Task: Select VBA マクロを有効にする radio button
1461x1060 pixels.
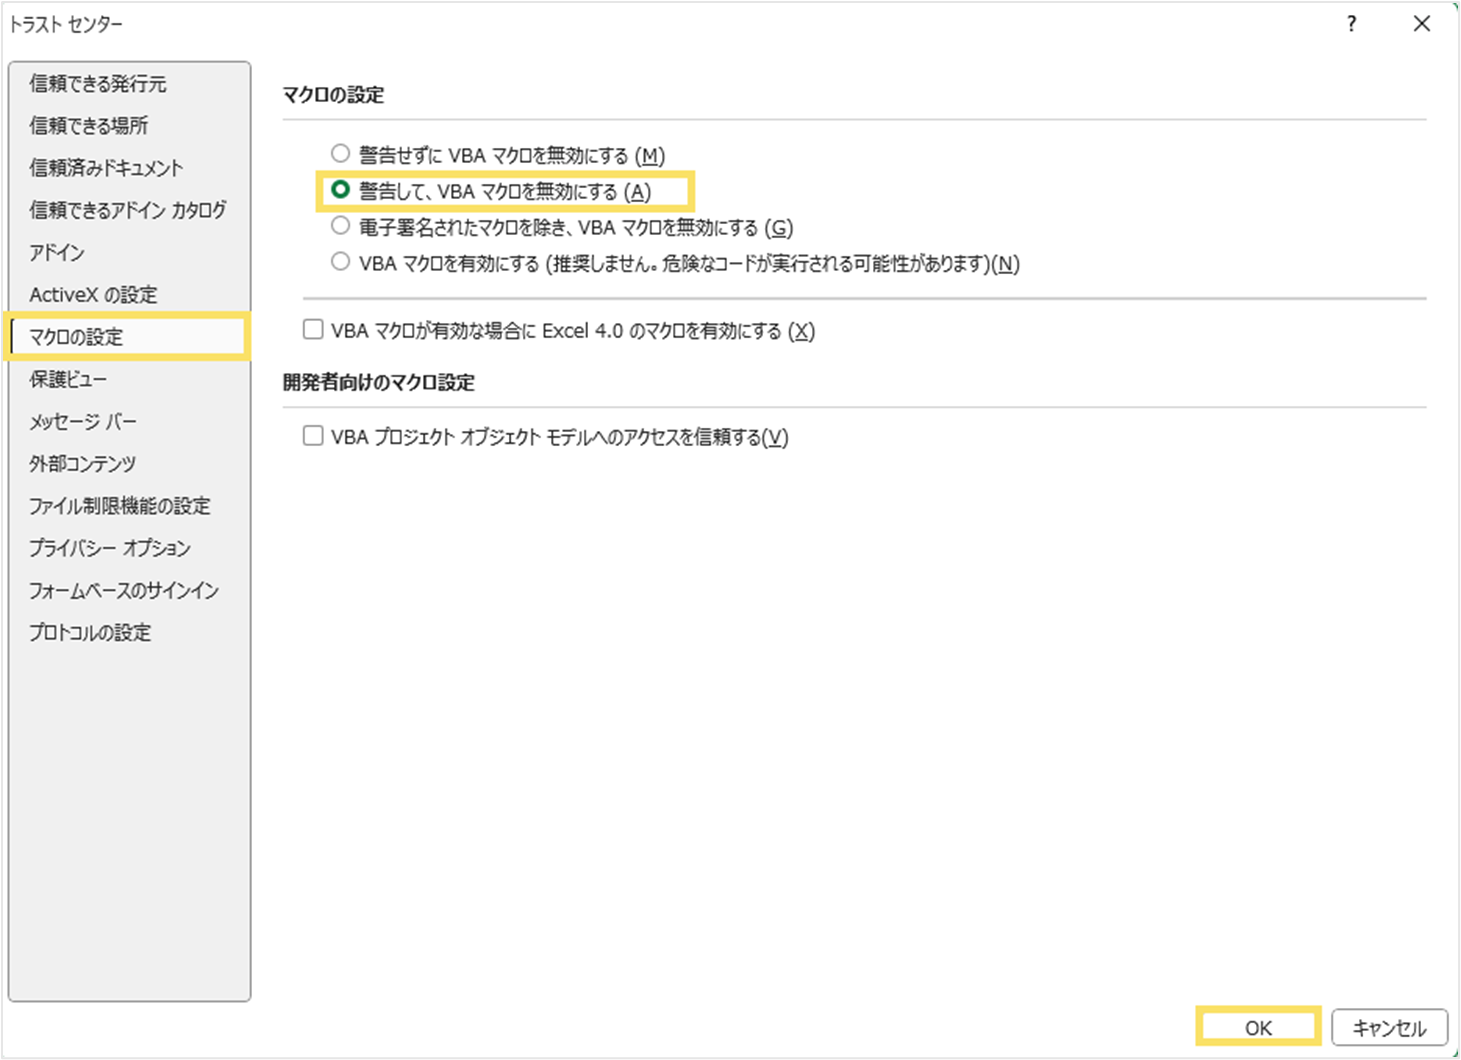Action: point(341,262)
